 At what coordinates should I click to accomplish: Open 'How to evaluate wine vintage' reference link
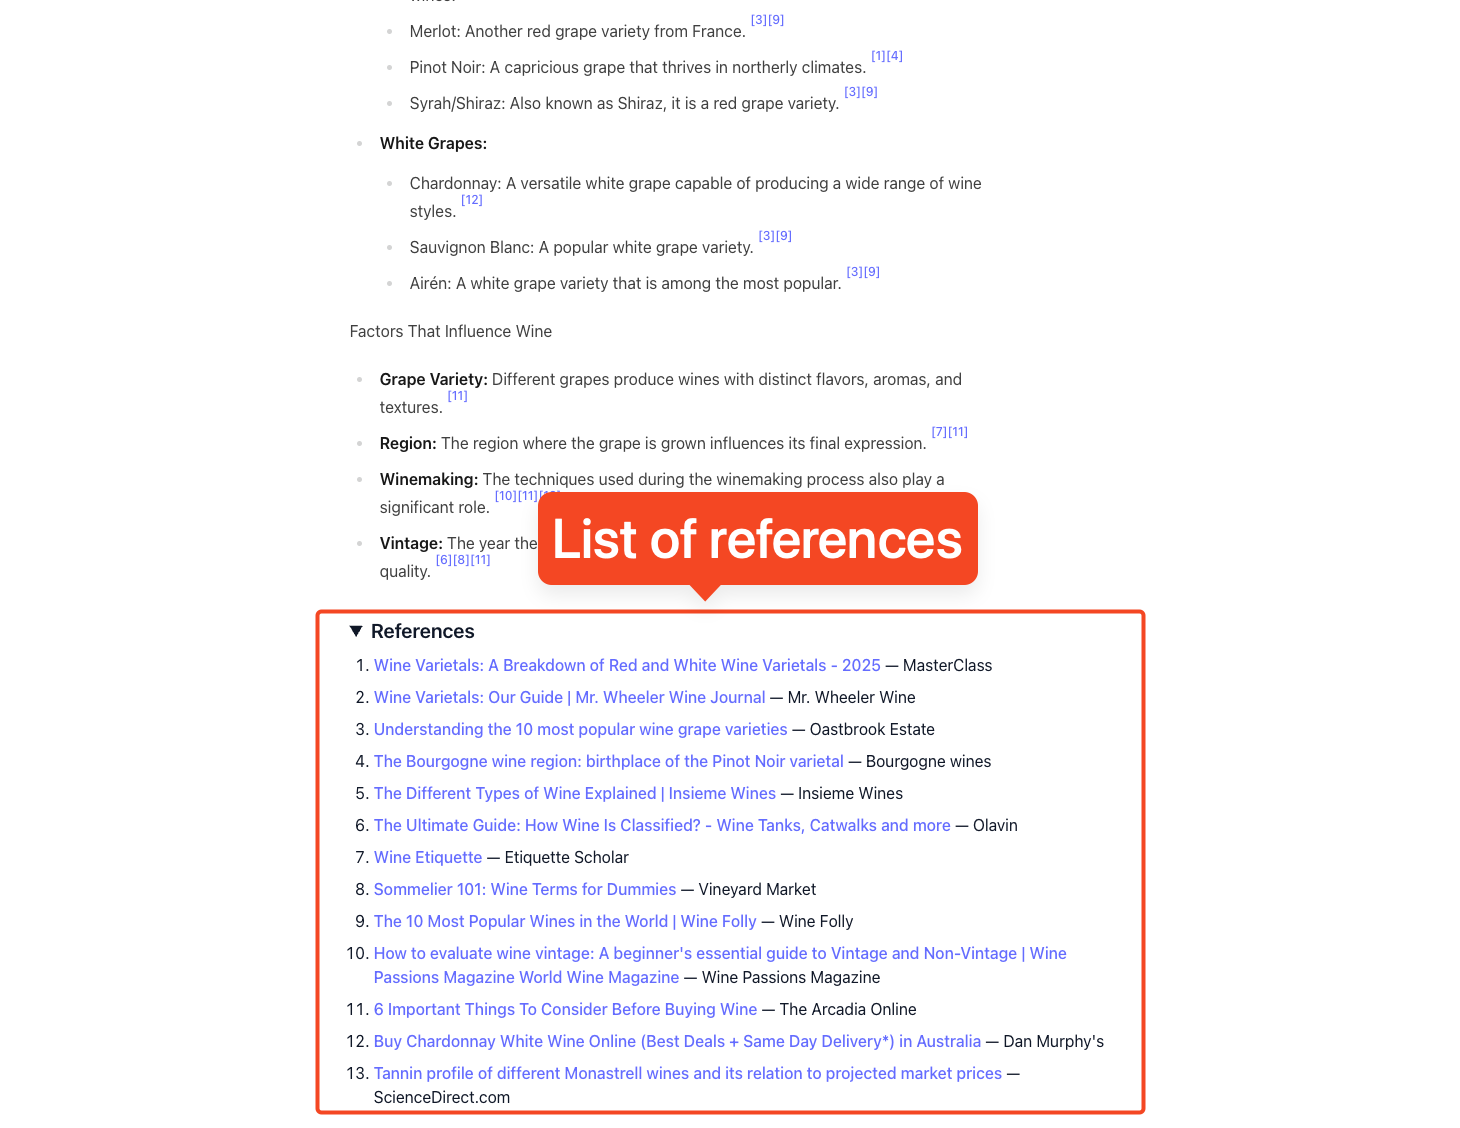720,965
